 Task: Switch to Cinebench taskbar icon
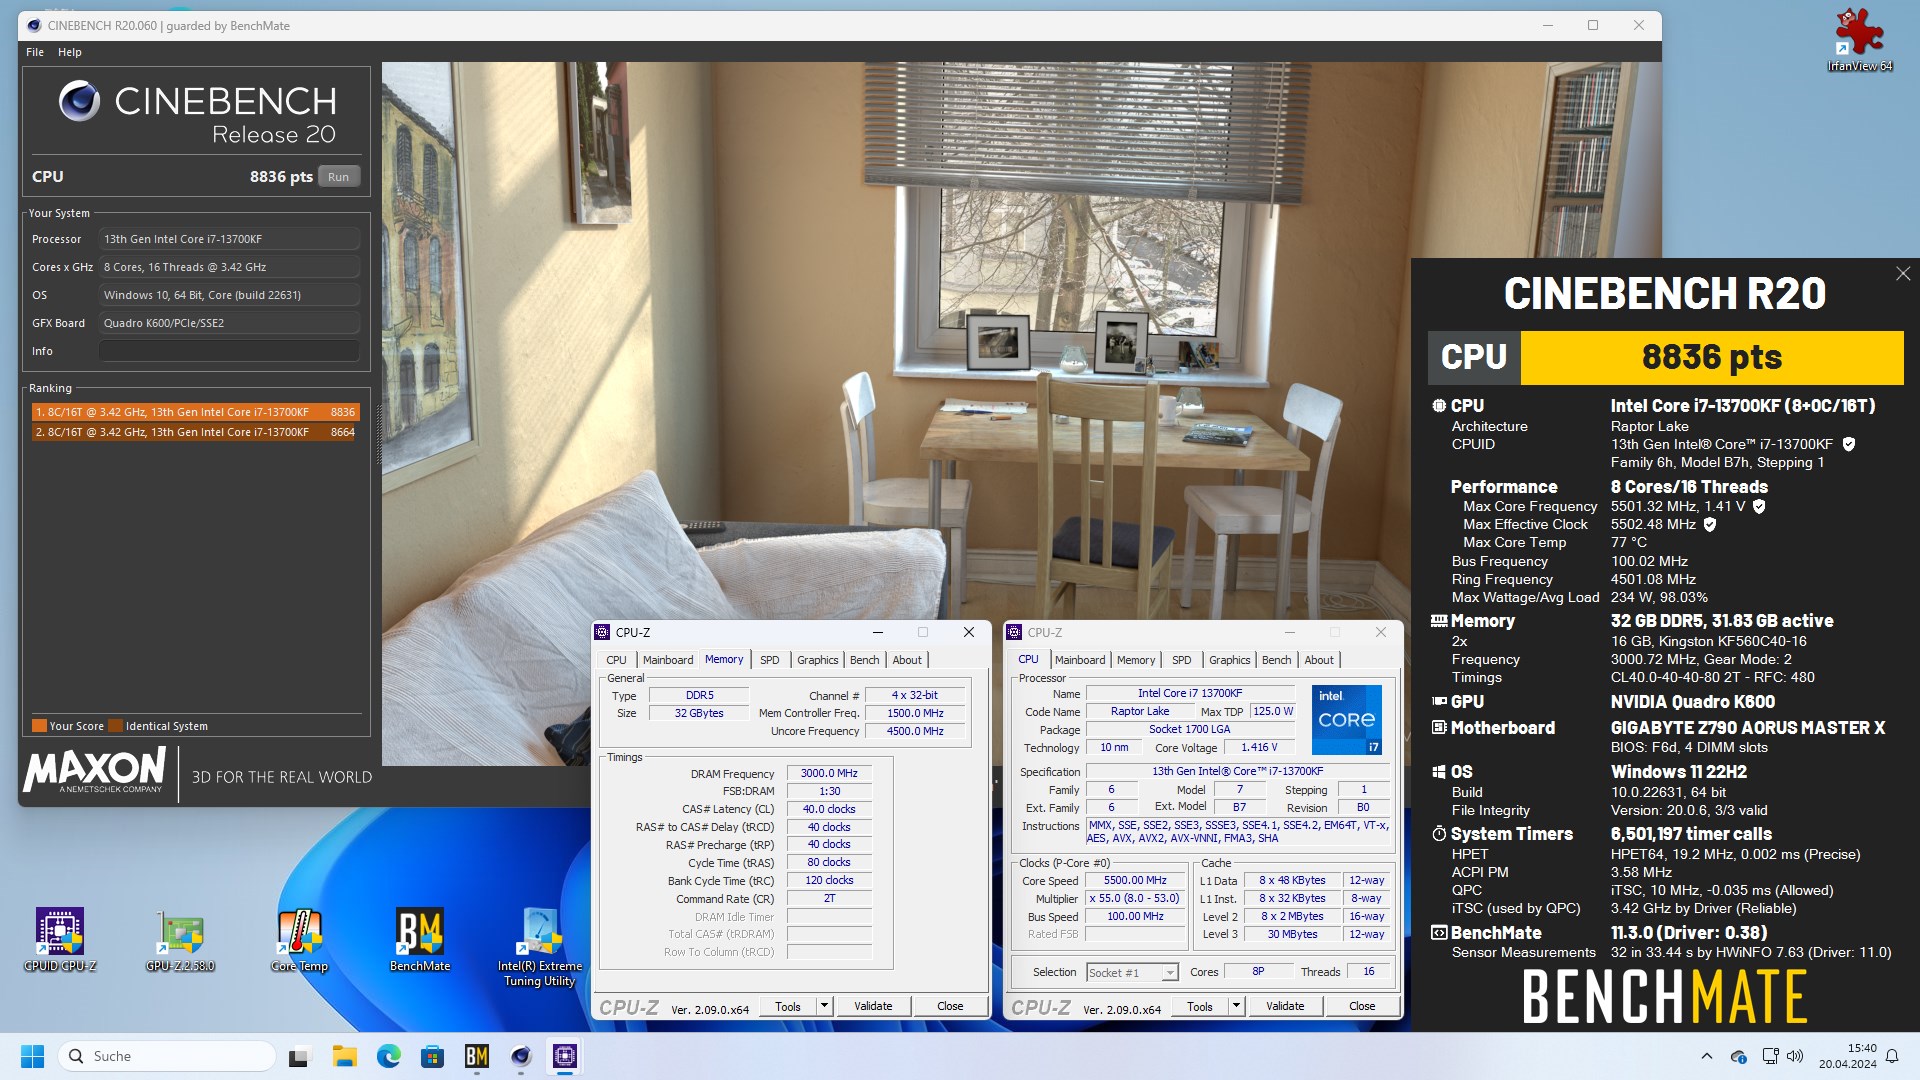[x=520, y=1056]
